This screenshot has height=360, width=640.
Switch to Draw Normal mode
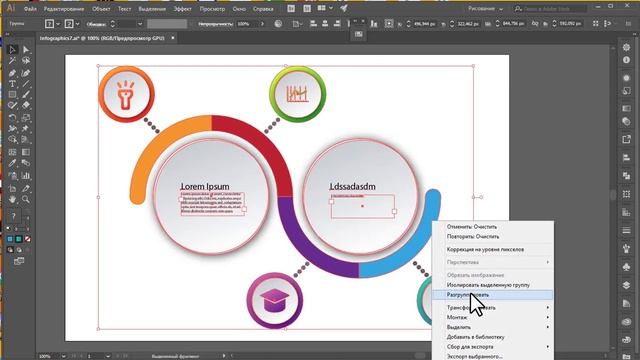click(10, 250)
